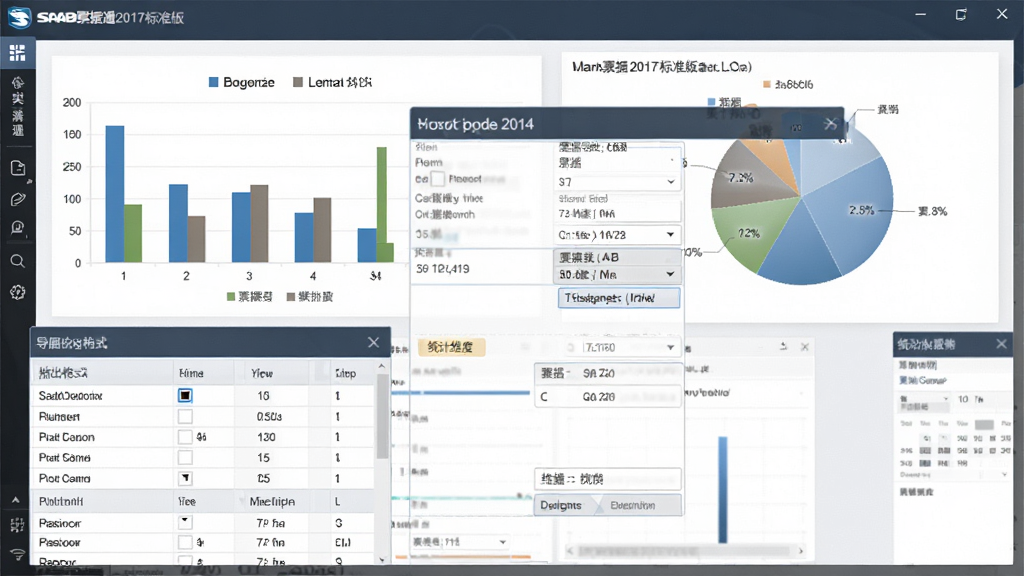
Task: Close the small panel at bottom right
Action: pyautogui.click(x=1001, y=344)
